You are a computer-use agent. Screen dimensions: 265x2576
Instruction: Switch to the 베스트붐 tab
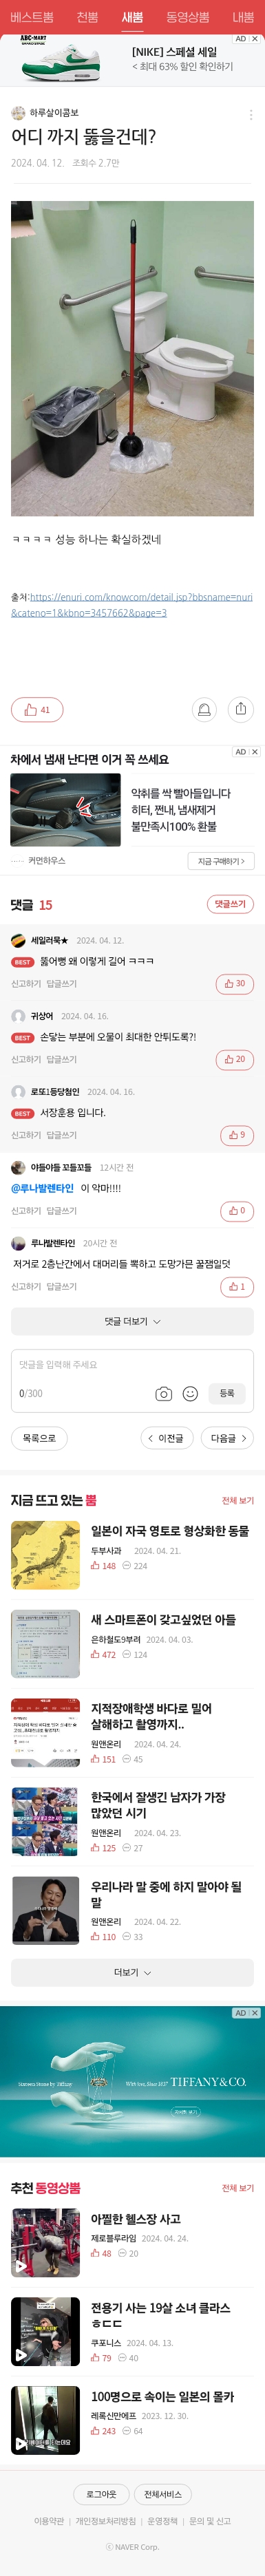pyautogui.click(x=32, y=17)
